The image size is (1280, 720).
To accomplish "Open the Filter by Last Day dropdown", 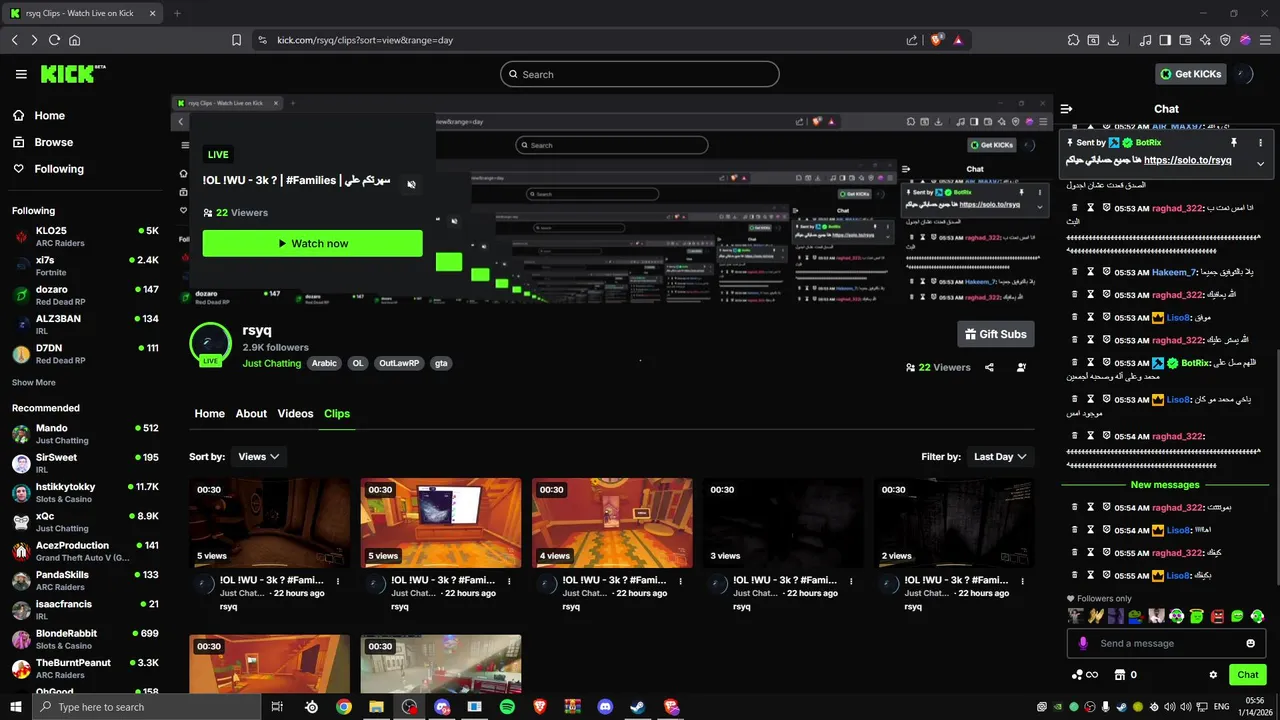I will pyautogui.click(x=1000, y=456).
